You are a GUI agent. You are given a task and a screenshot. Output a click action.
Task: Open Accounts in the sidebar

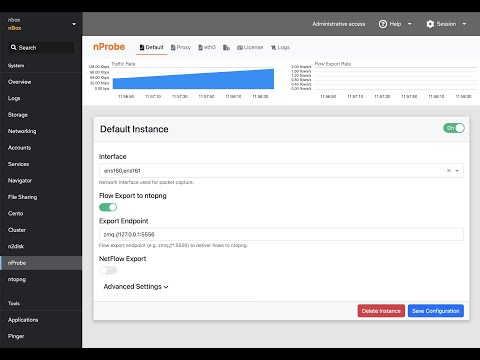(x=41, y=147)
